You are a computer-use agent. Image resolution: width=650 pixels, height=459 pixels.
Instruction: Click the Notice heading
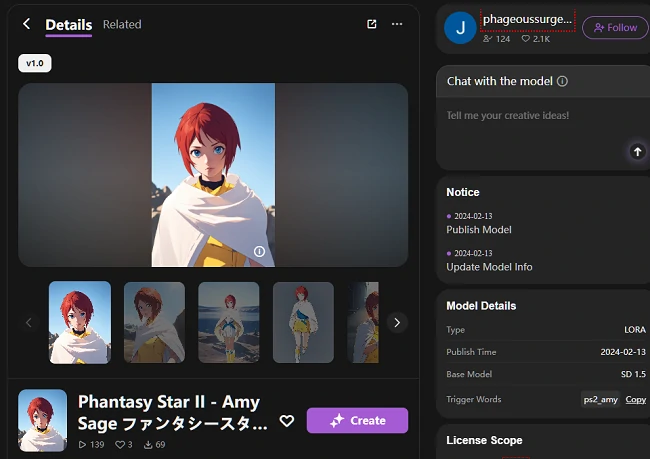coord(463,192)
